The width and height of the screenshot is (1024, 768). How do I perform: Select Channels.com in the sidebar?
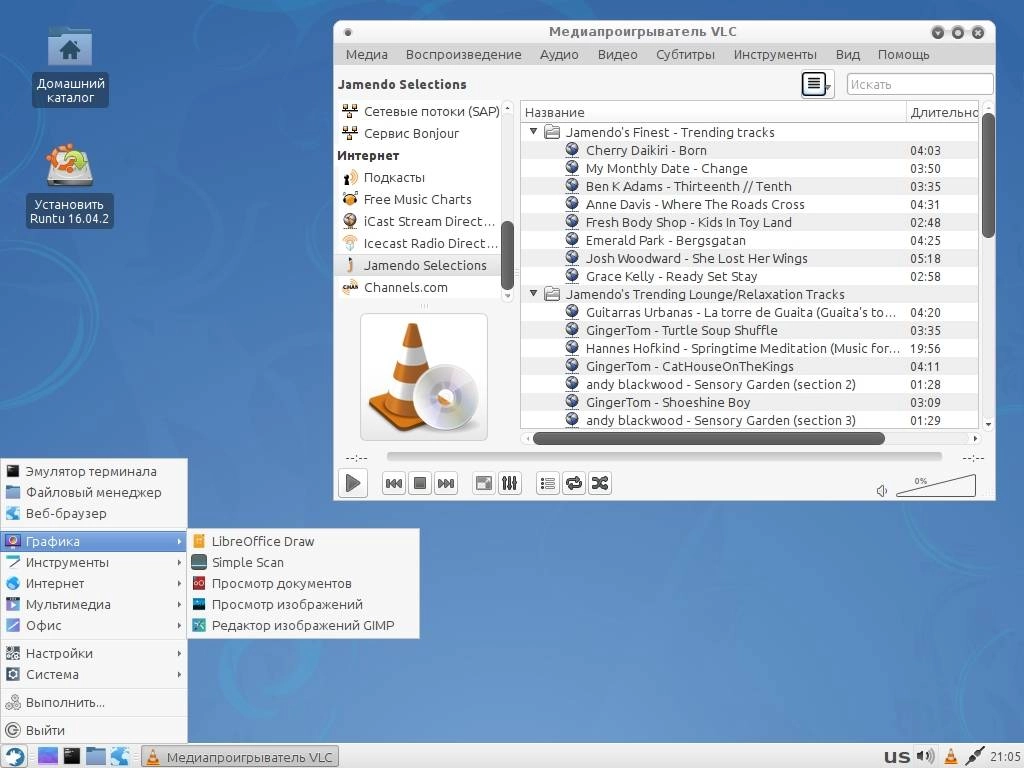click(x=420, y=287)
